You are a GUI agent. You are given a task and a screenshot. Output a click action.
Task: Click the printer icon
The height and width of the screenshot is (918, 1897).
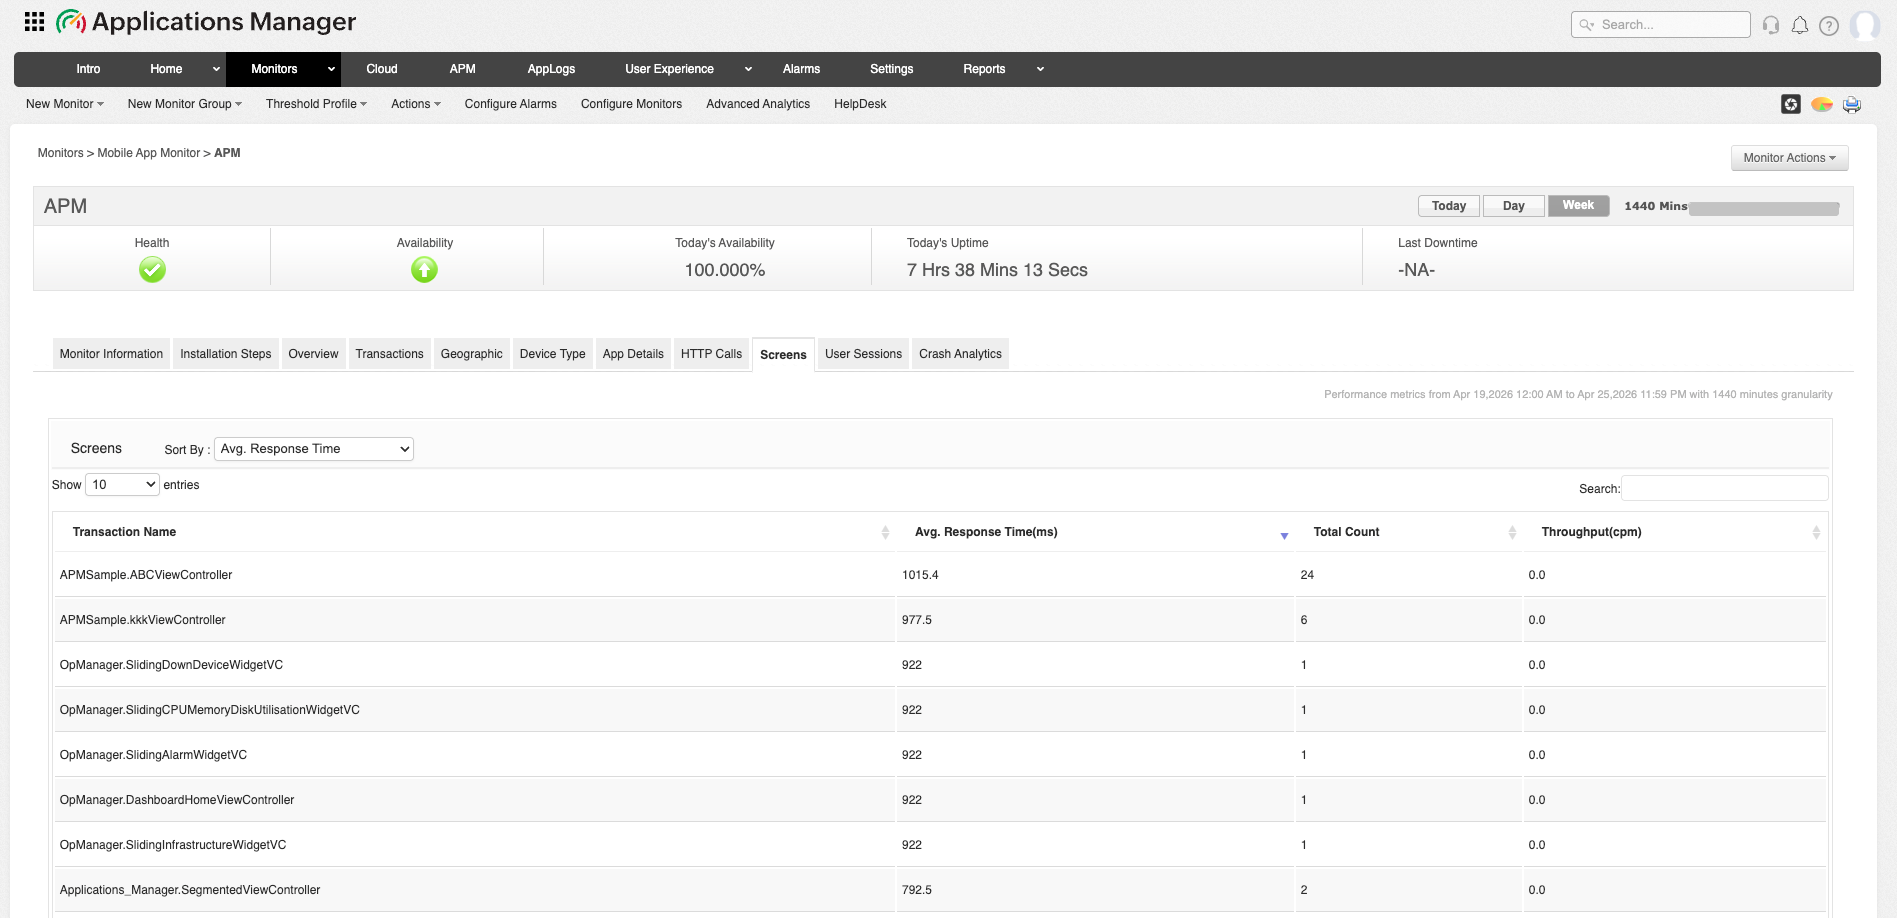point(1852,104)
